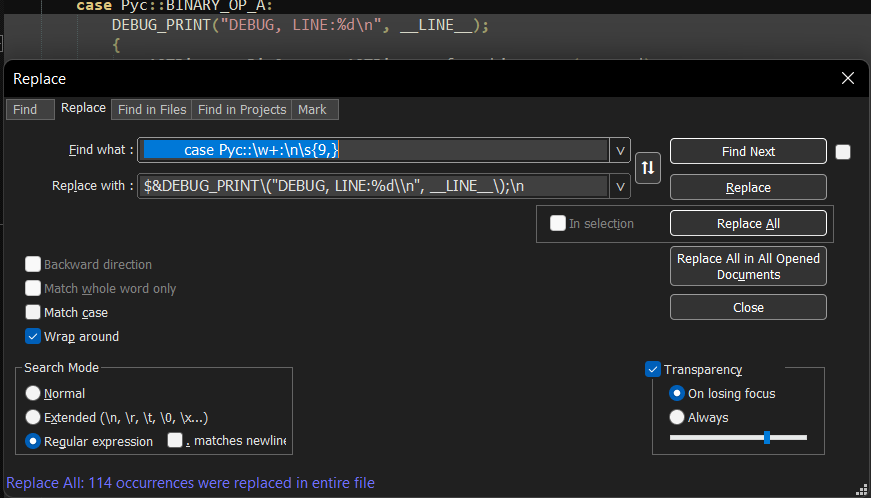Choose Always transparency radio option
This screenshot has width=871, height=498.
click(x=677, y=417)
